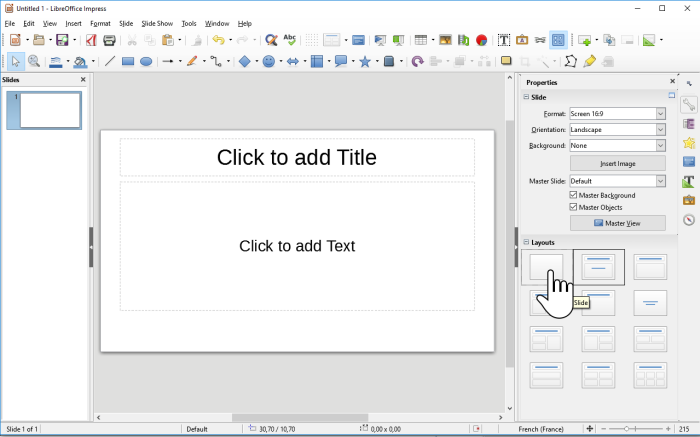This screenshot has height=437, width=700.
Task: Open the Slide Show menu
Action: [157, 23]
